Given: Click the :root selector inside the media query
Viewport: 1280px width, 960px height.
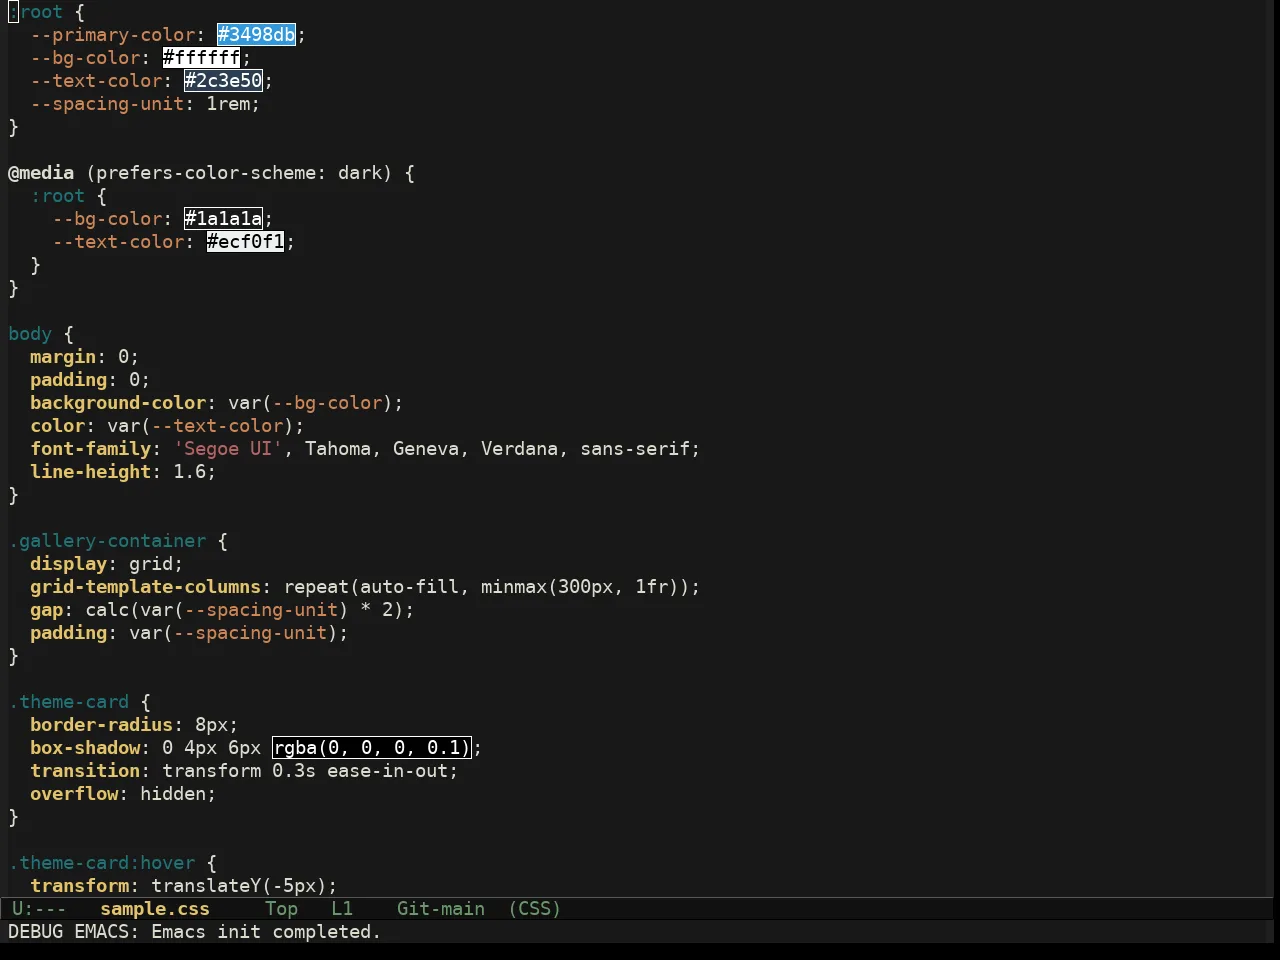Looking at the screenshot, I should point(58,196).
